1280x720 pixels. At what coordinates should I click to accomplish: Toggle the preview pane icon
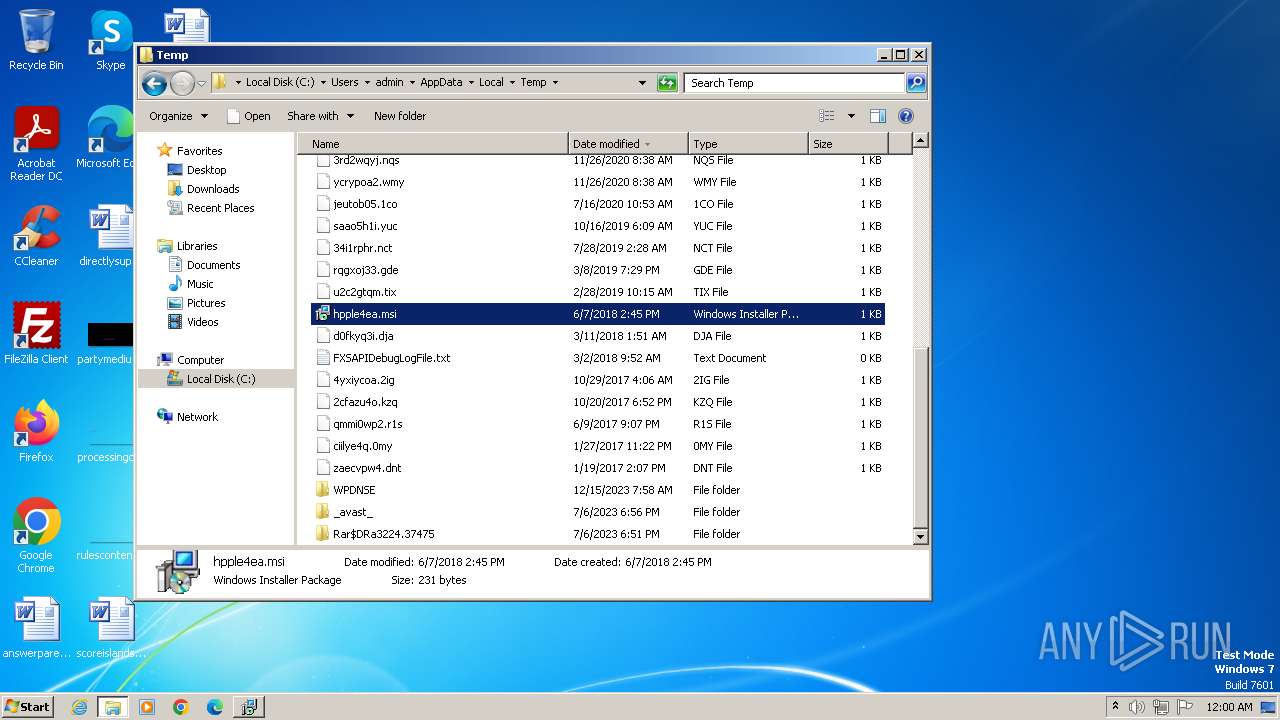878,116
